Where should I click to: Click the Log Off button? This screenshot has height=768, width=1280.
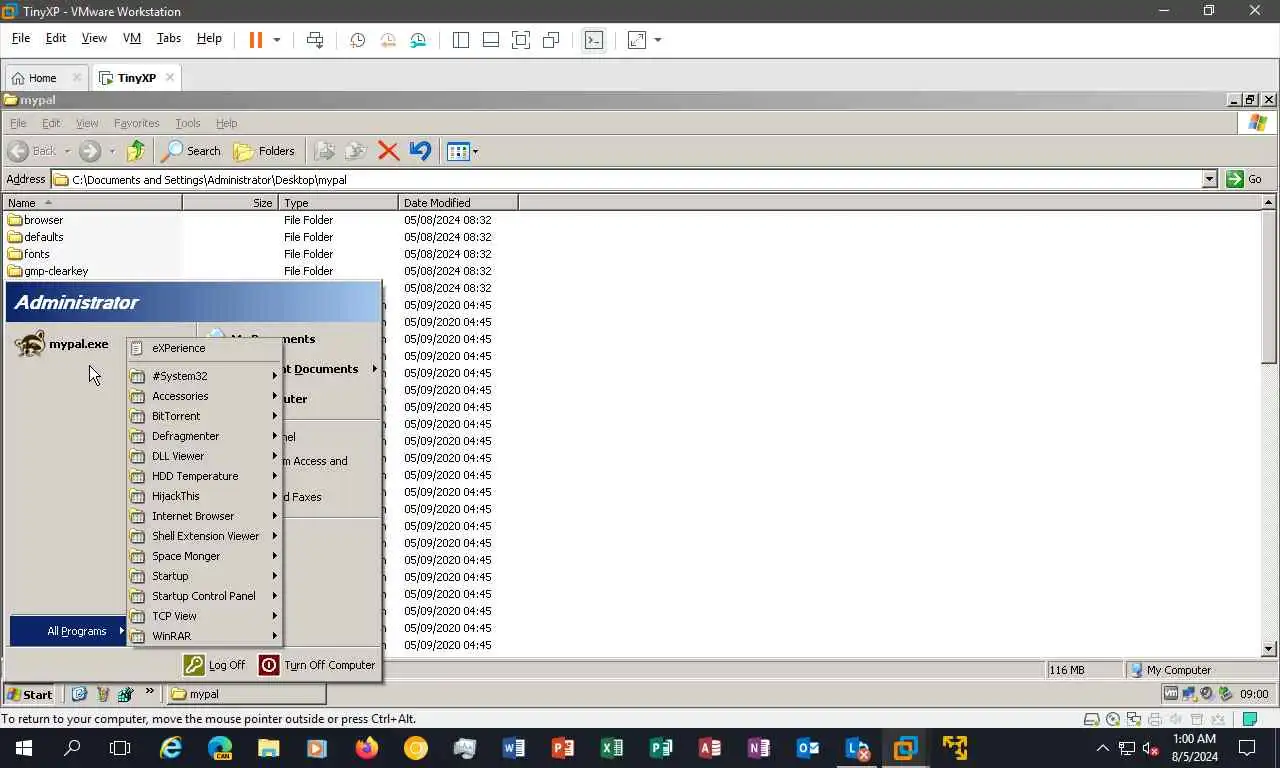click(214, 665)
